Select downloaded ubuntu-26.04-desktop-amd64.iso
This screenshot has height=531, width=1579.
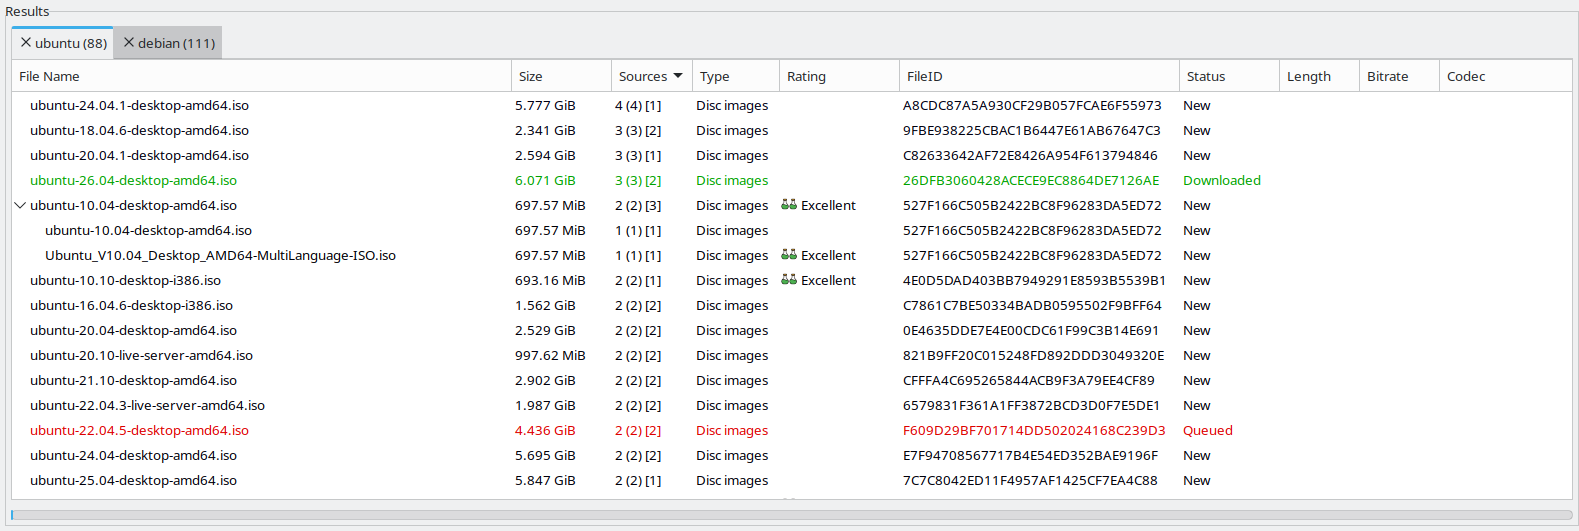coord(133,180)
